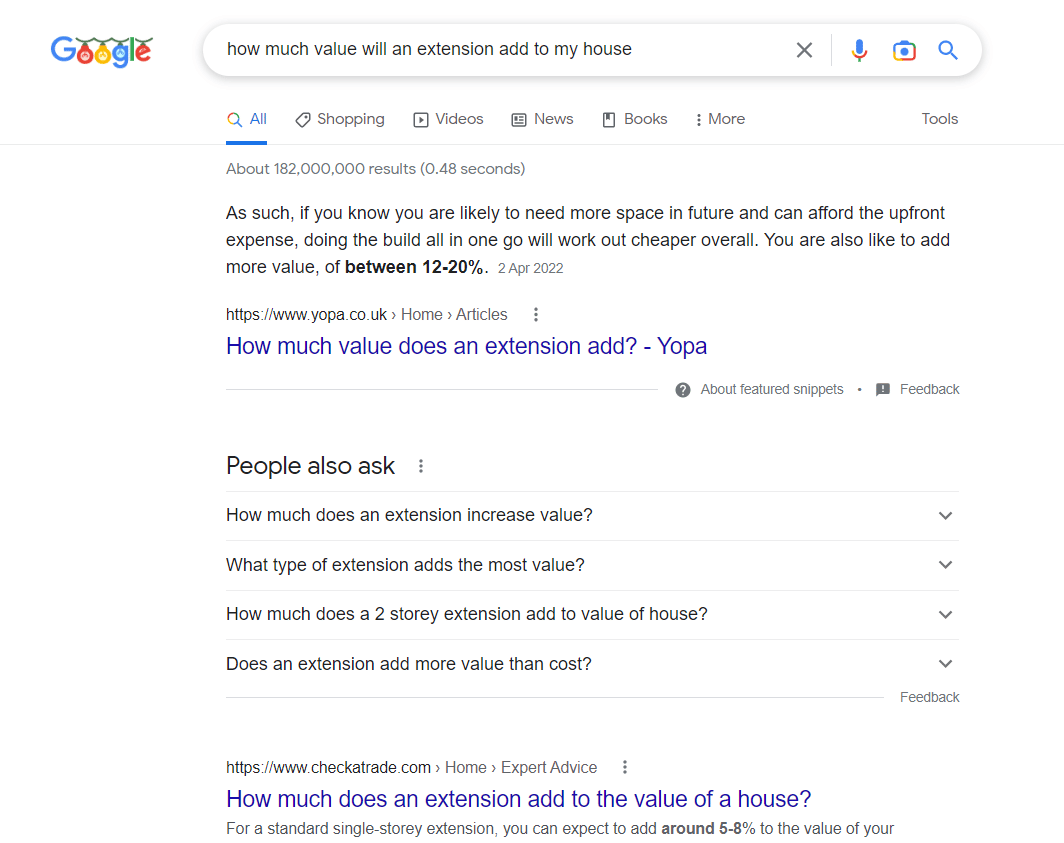Open Google Lens image search

pyautogui.click(x=904, y=50)
